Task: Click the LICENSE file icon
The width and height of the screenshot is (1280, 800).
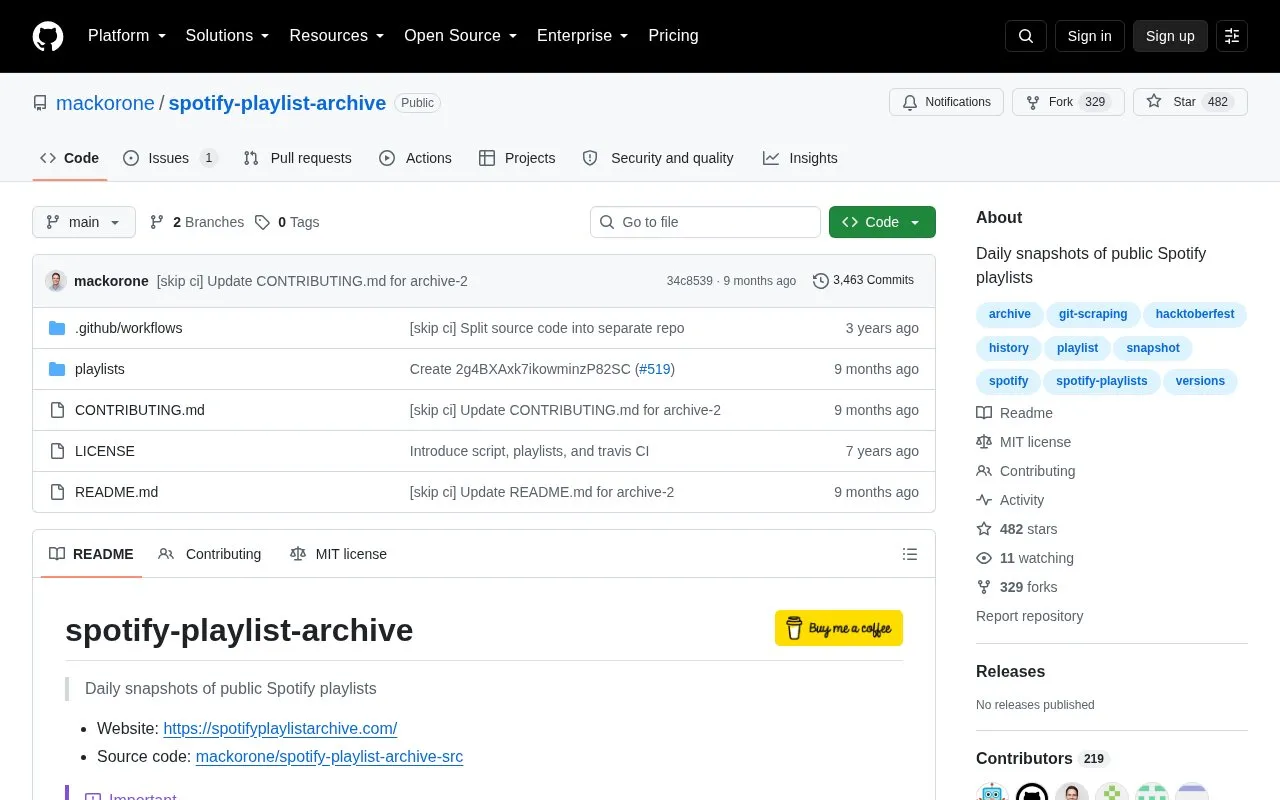Action: point(57,451)
